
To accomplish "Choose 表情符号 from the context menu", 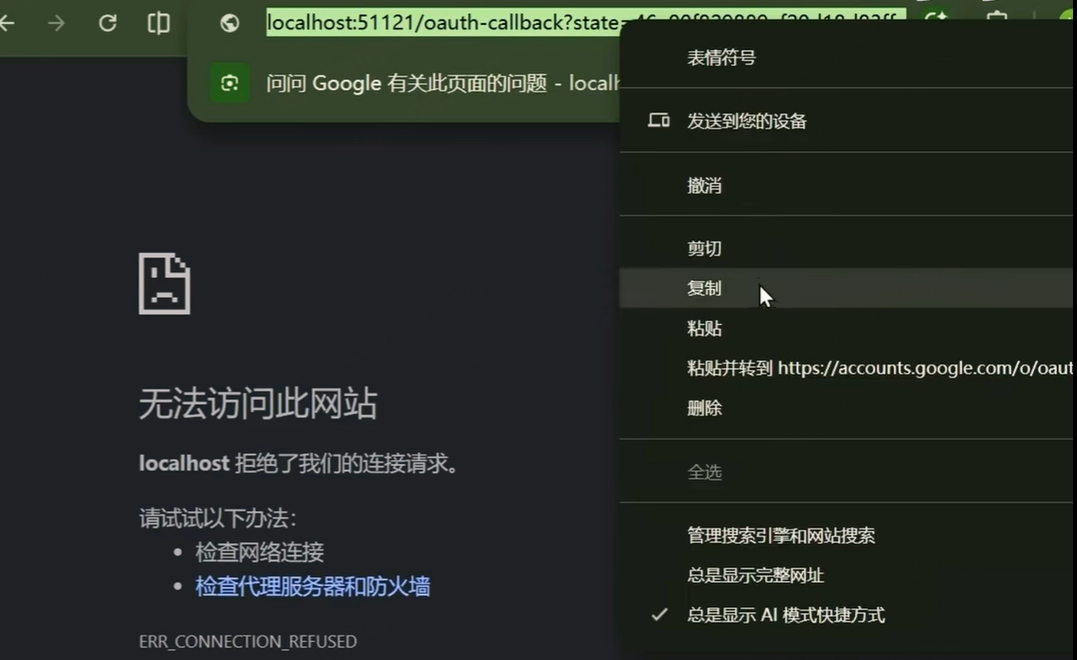I will (x=846, y=58).
